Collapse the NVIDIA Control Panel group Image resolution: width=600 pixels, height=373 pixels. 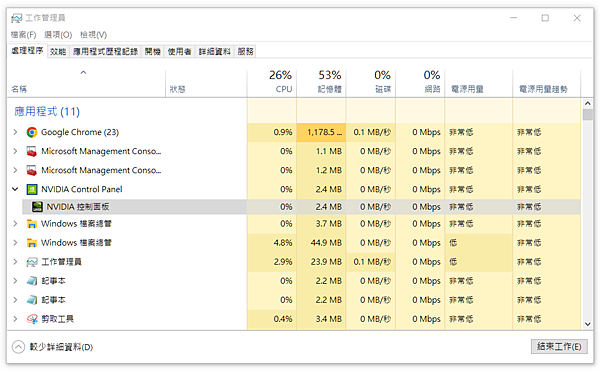15,189
